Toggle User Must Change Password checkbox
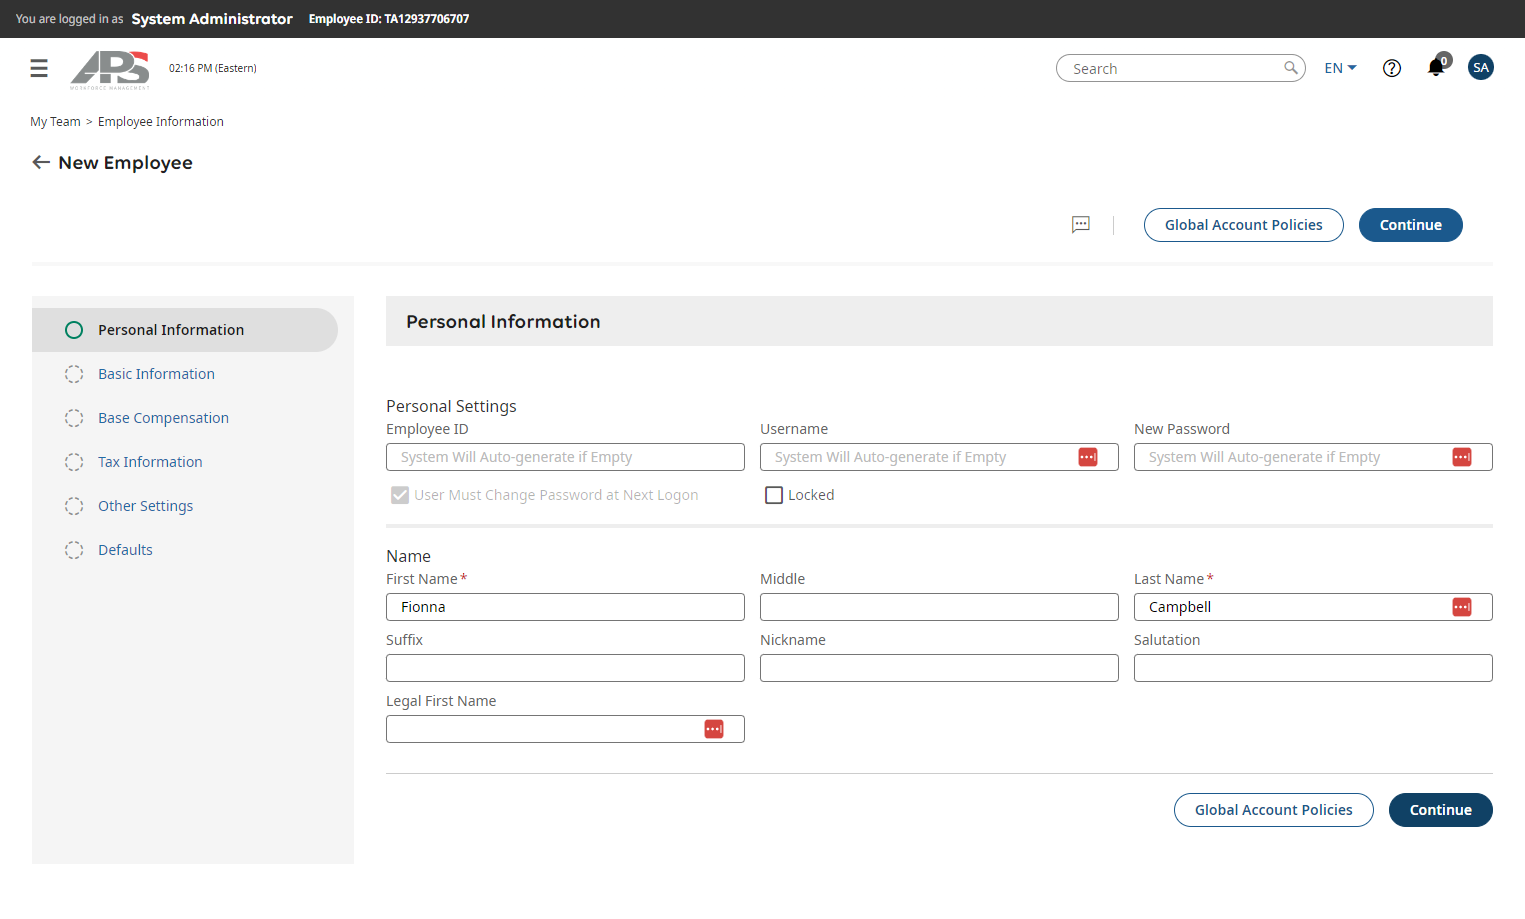 [400, 495]
